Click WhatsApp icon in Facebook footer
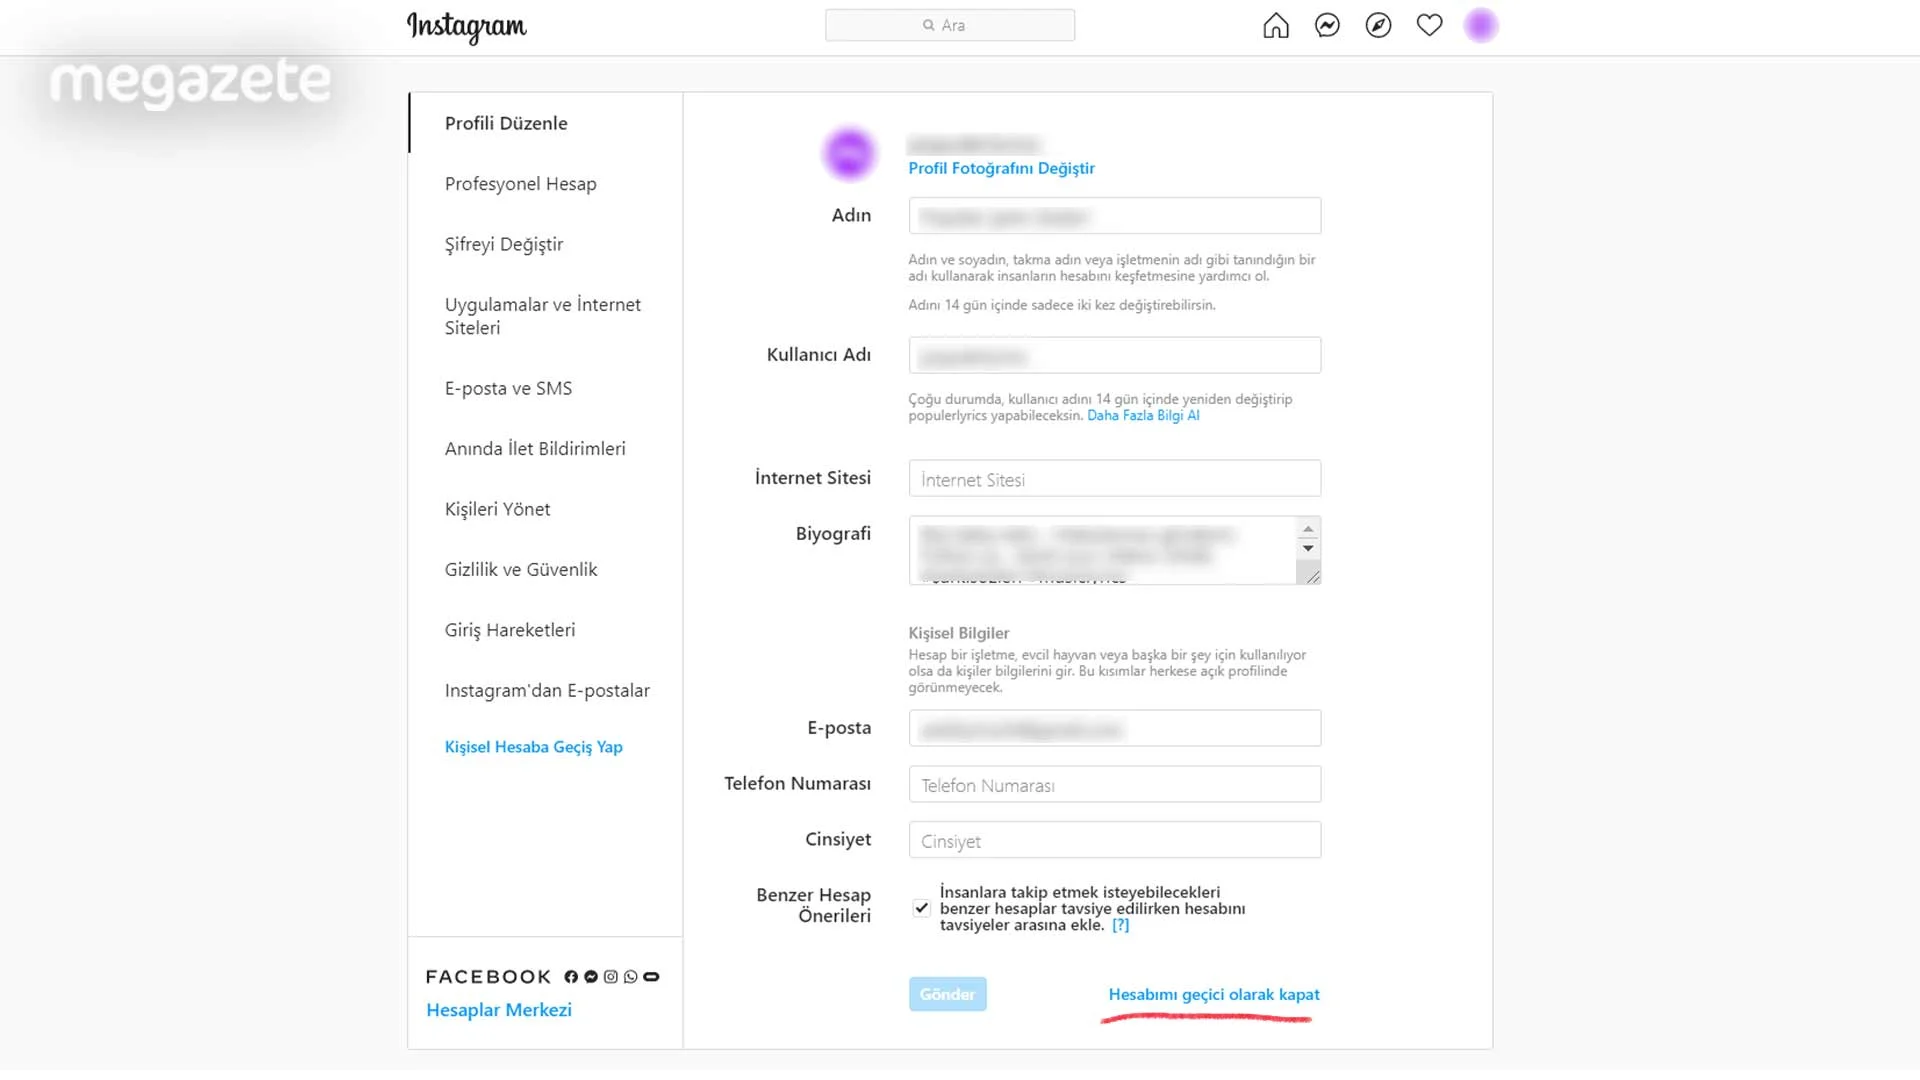 tap(630, 977)
